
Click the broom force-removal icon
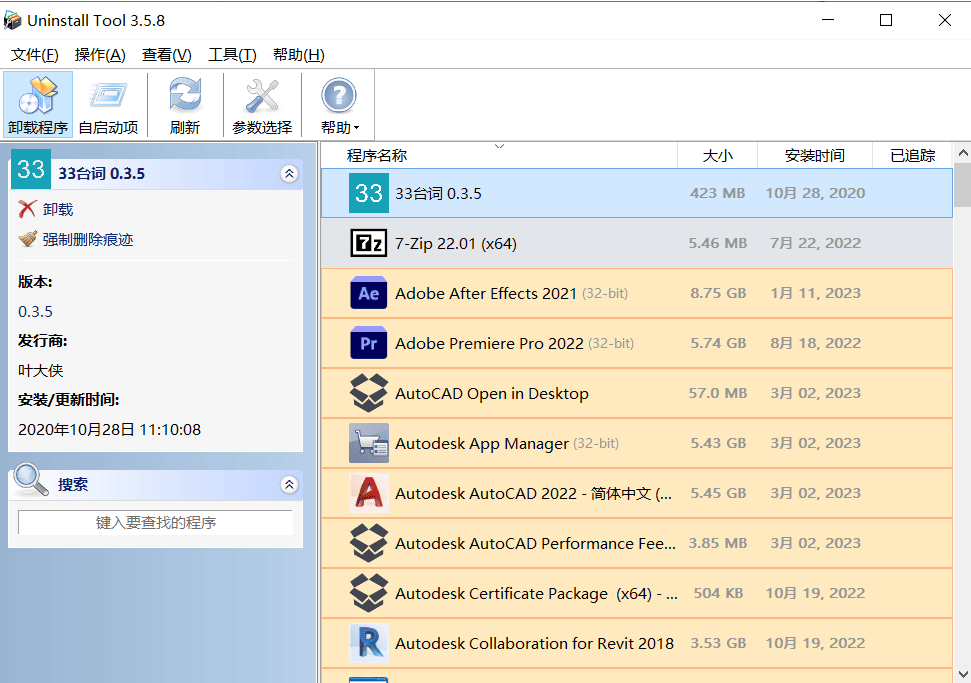click(x=27, y=239)
